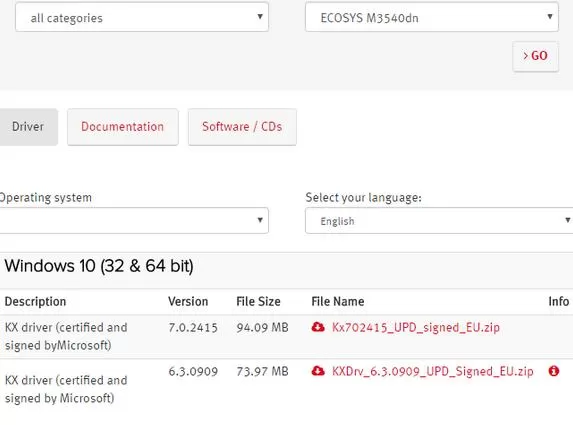Click the Windows 10 (32 & 64 bit) heading

pyautogui.click(x=99, y=266)
